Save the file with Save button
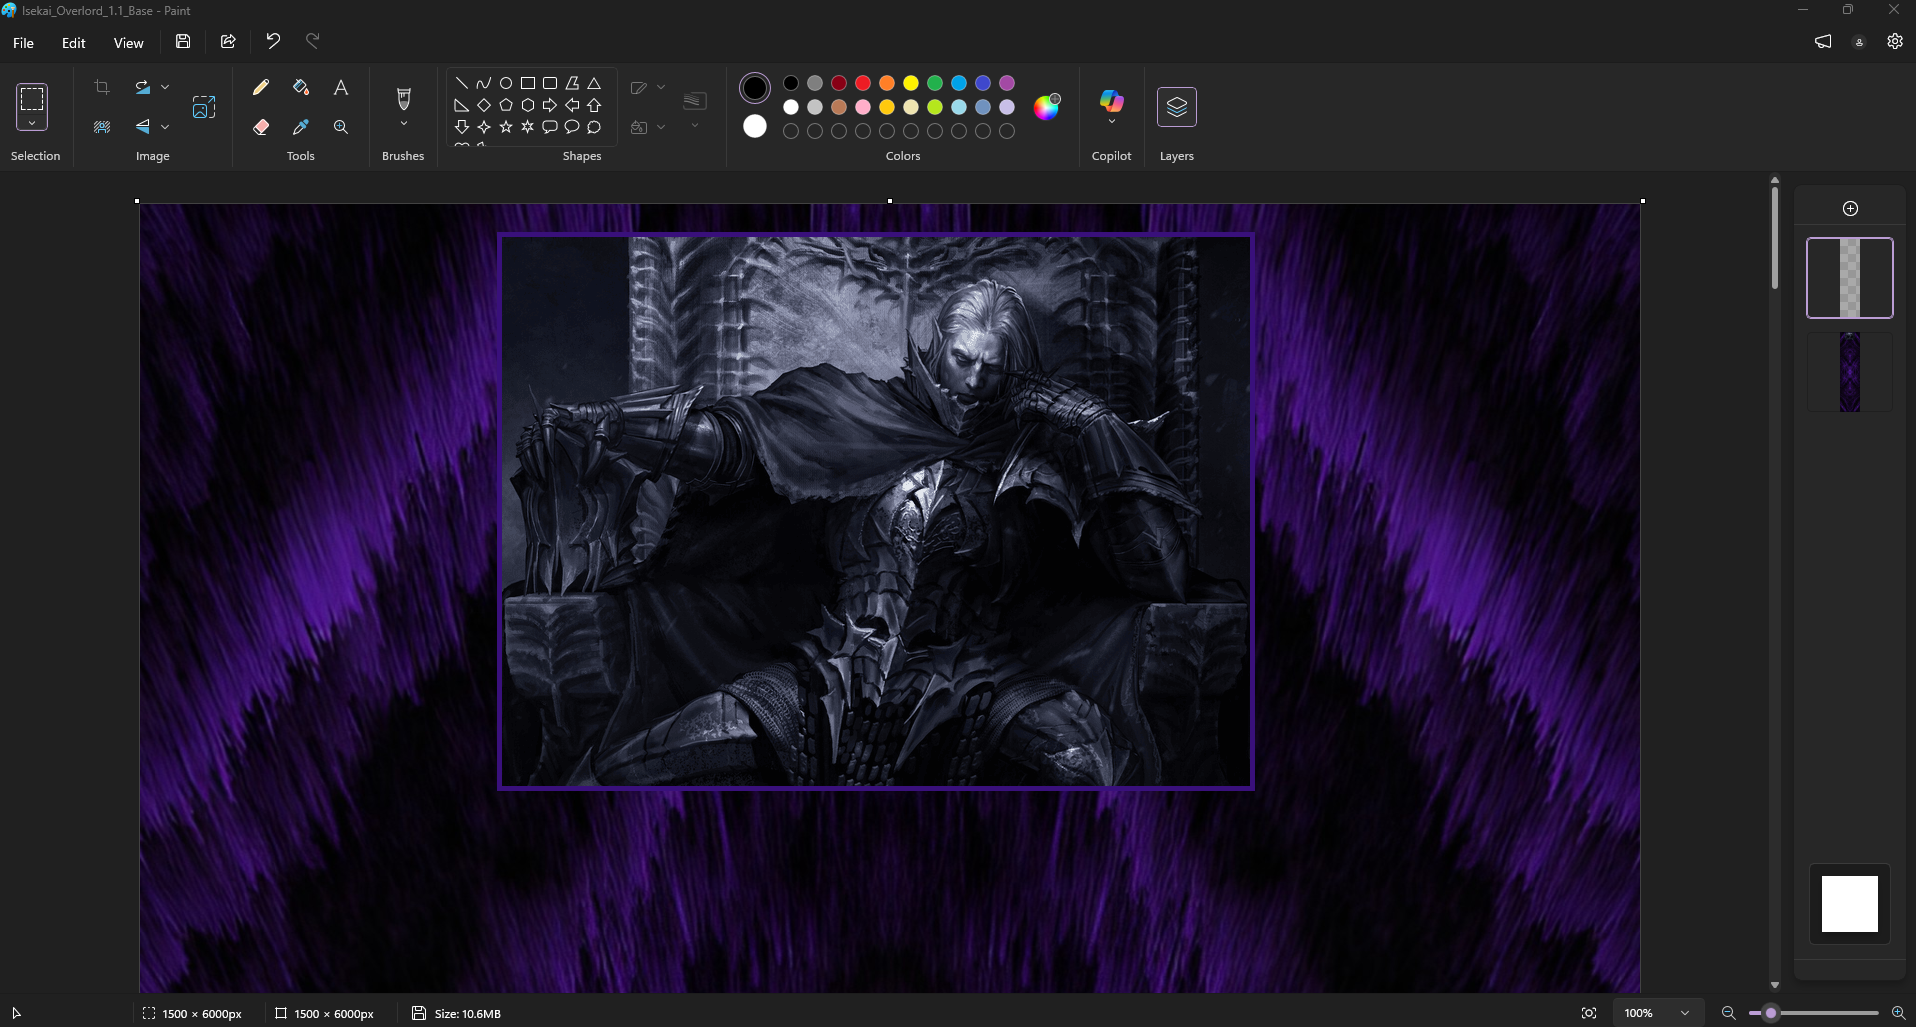The height and width of the screenshot is (1027, 1916). click(183, 41)
